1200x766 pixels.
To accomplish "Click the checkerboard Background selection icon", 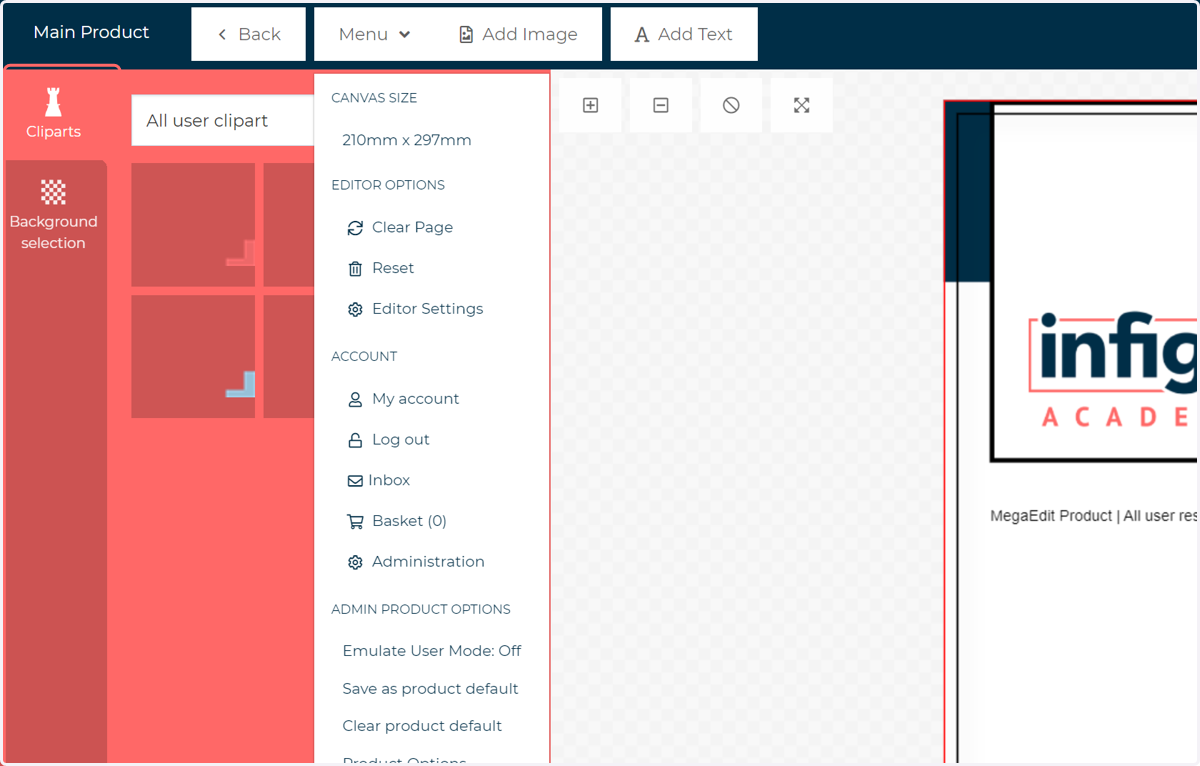I will pos(53,192).
